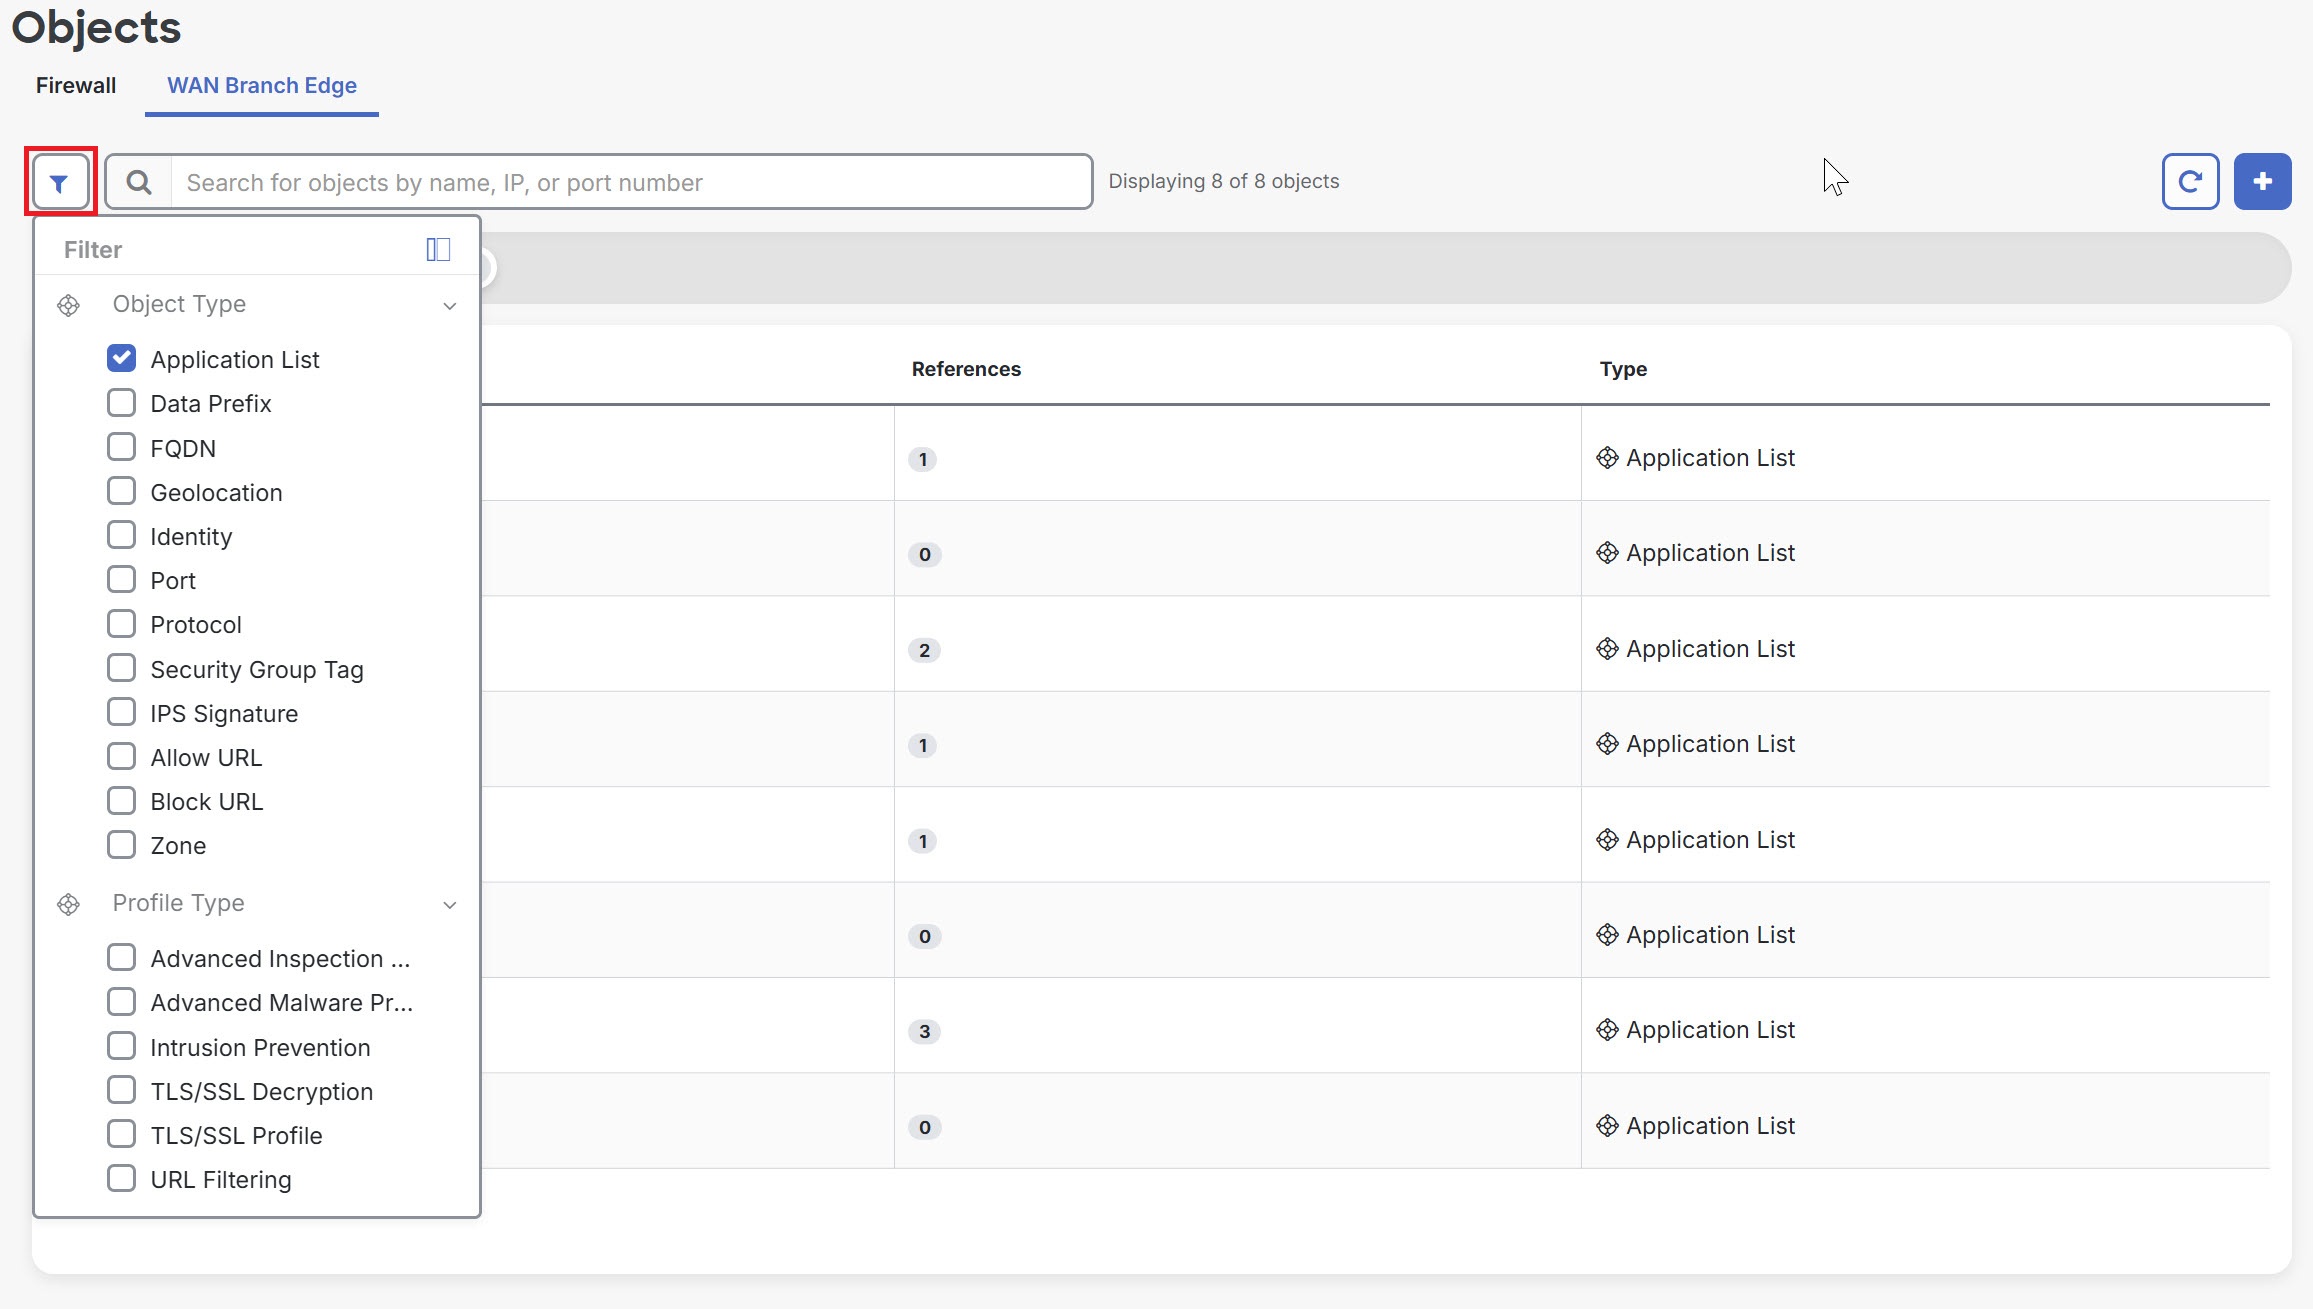This screenshot has height=1309, width=2313.
Task: Click the Application List icon in the last table row
Action: (x=1607, y=1125)
